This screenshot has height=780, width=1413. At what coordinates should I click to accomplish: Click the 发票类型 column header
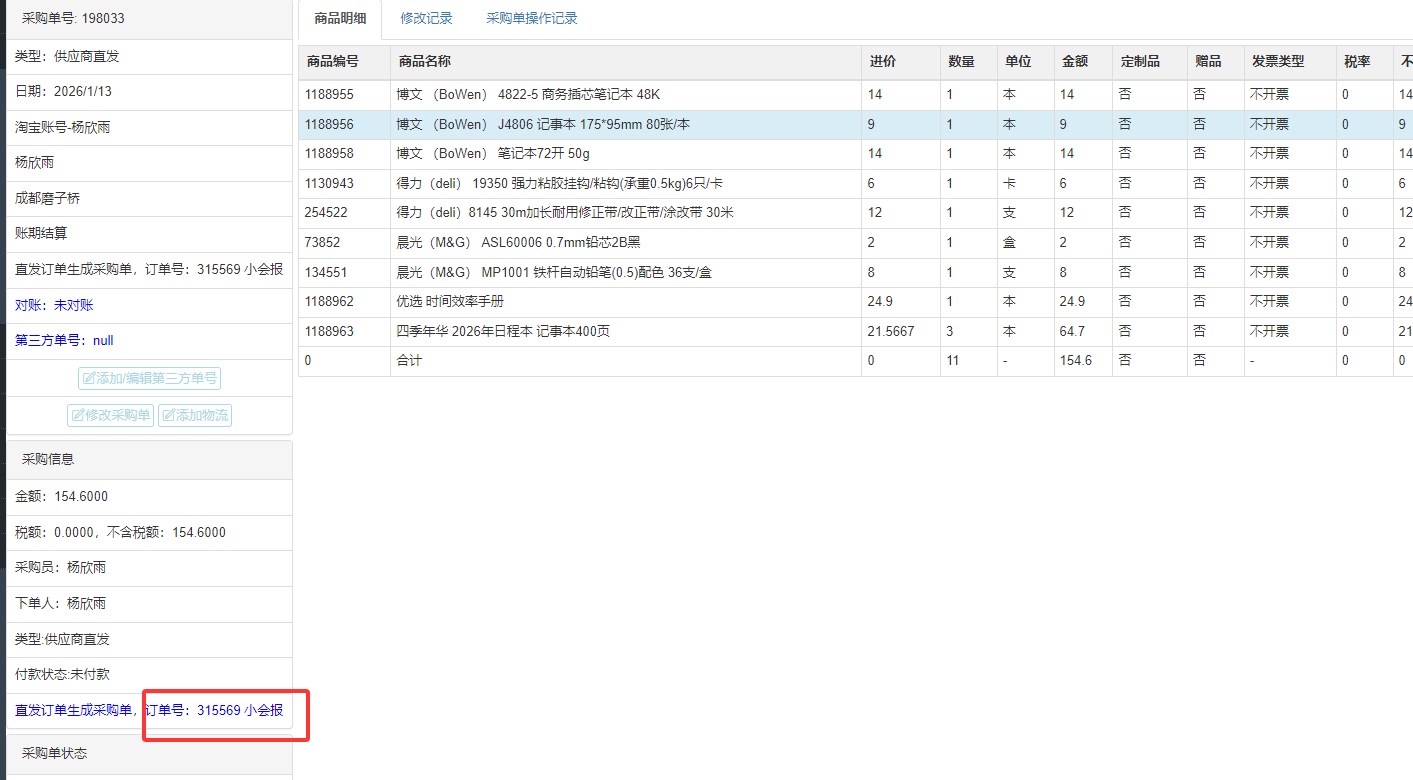[x=1278, y=61]
